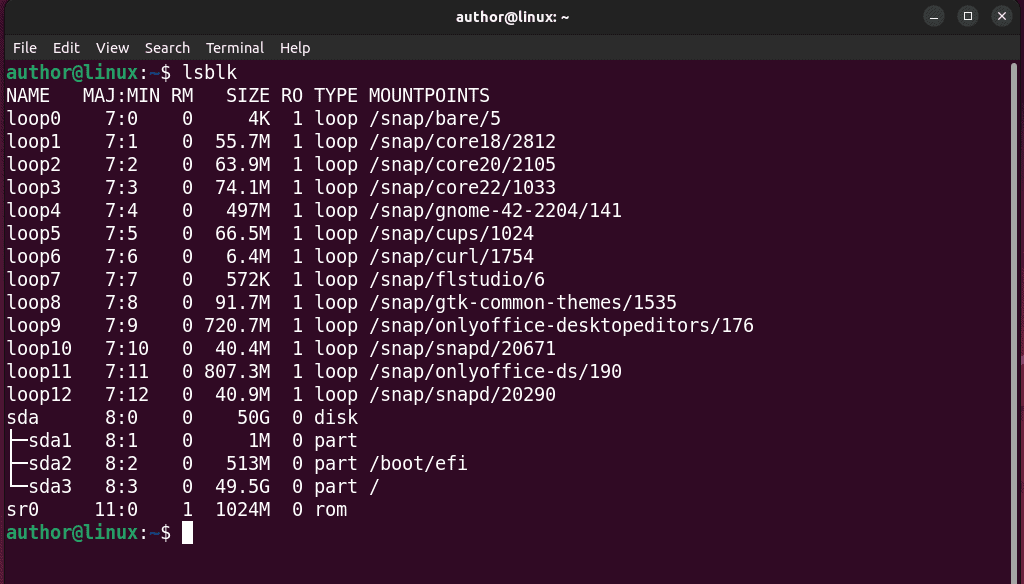Open the Edit menu
Image resolution: width=1024 pixels, height=584 pixels.
(66, 47)
